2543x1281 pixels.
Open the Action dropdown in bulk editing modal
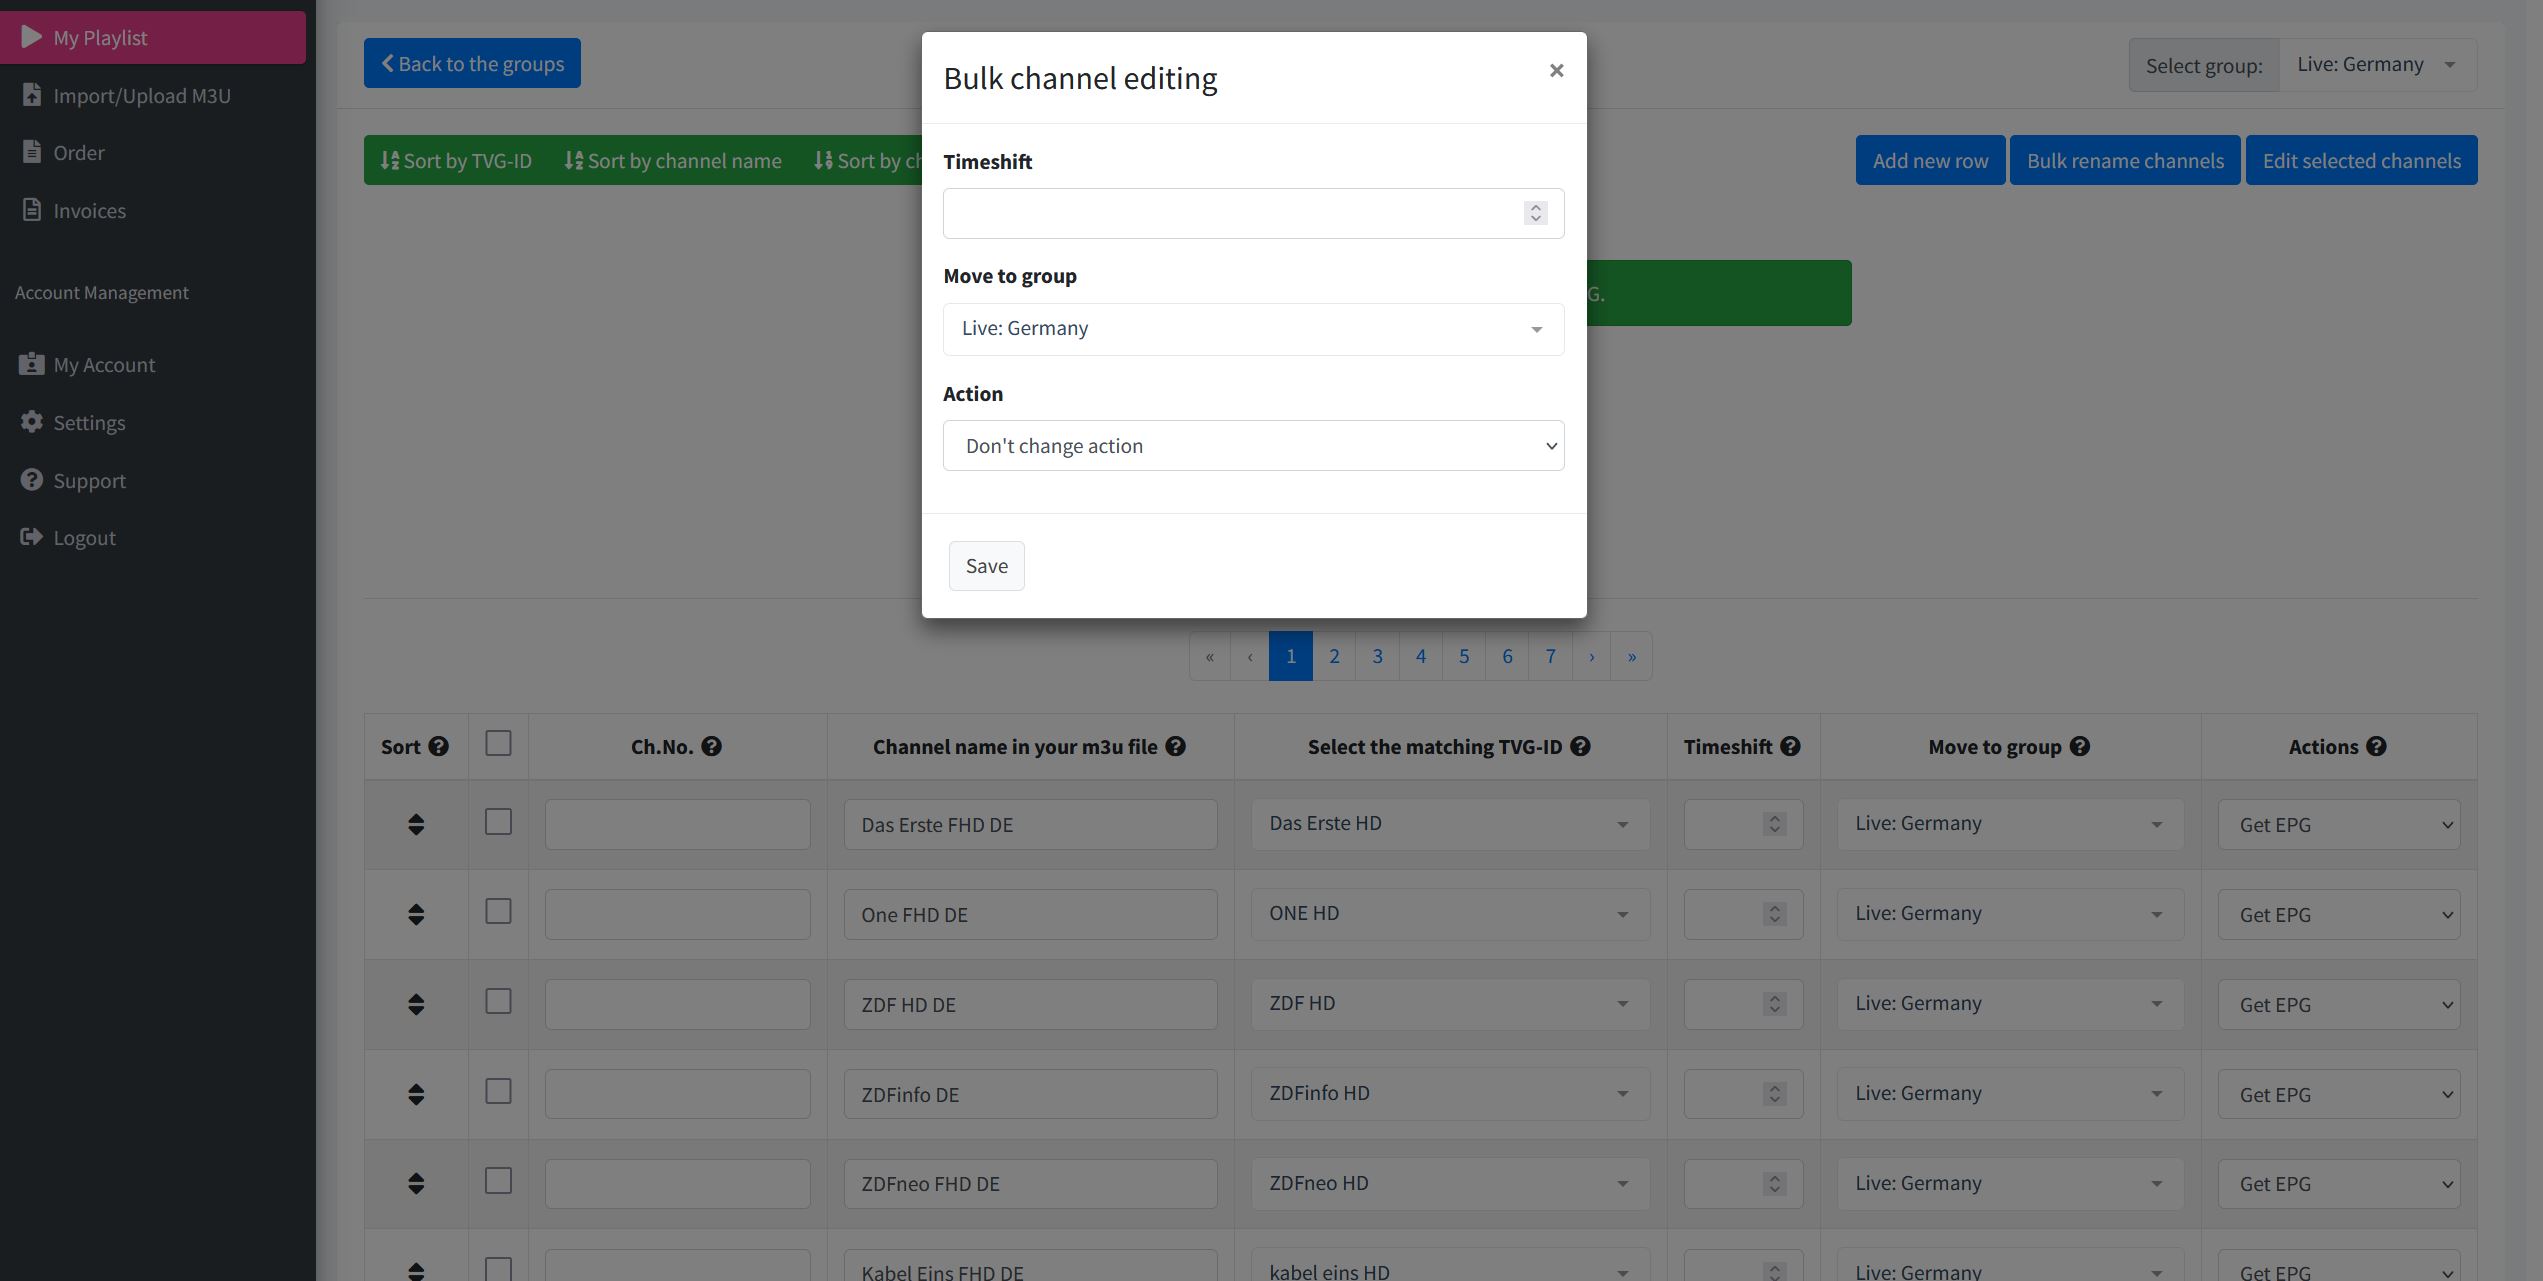coord(1253,445)
